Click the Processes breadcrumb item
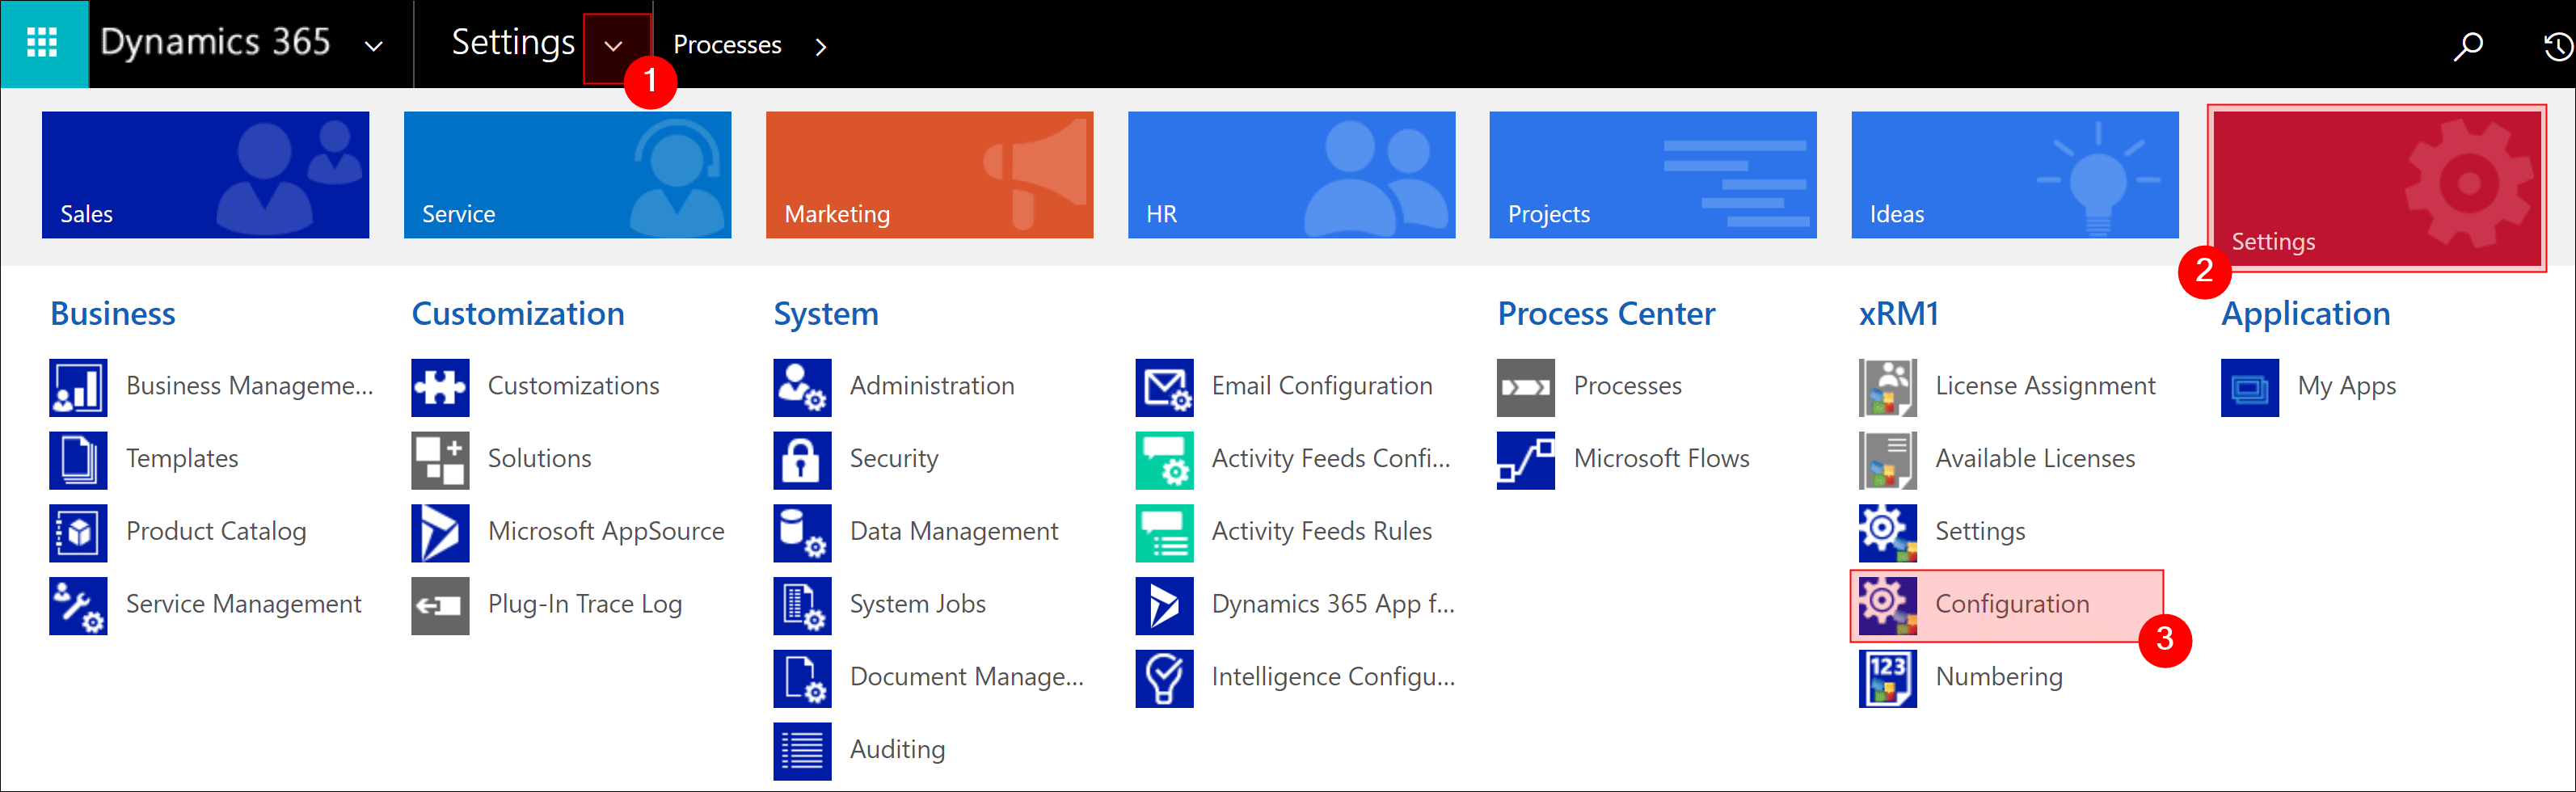This screenshot has height=792, width=2576. (x=727, y=45)
